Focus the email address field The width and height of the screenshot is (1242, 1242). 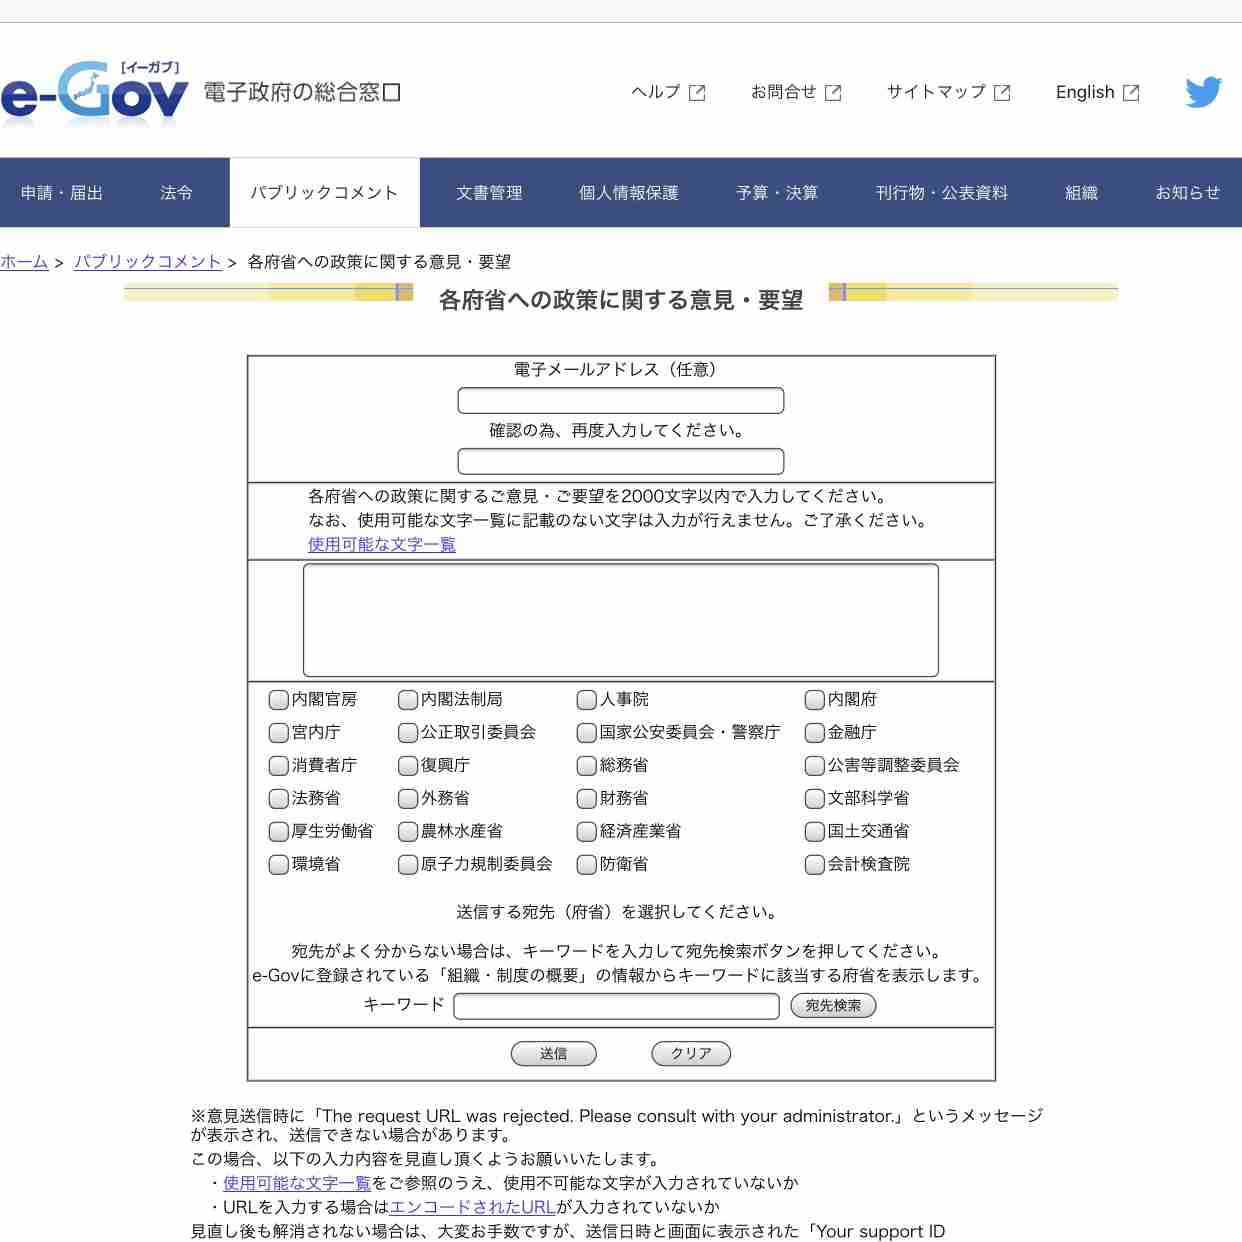click(621, 401)
